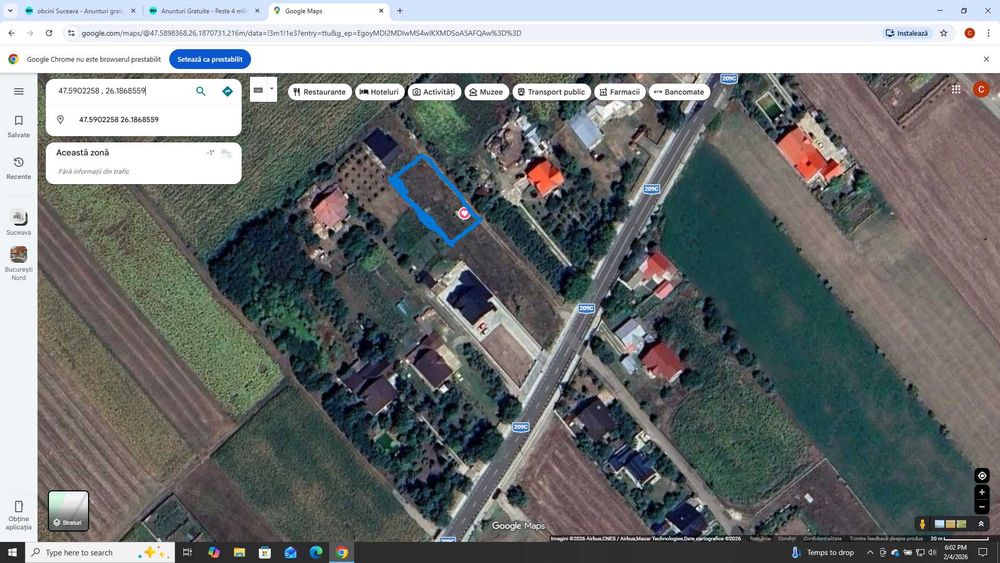Click the weather icon in Această zonă card
Viewport: 1000px width, 563px height.
click(x=226, y=153)
